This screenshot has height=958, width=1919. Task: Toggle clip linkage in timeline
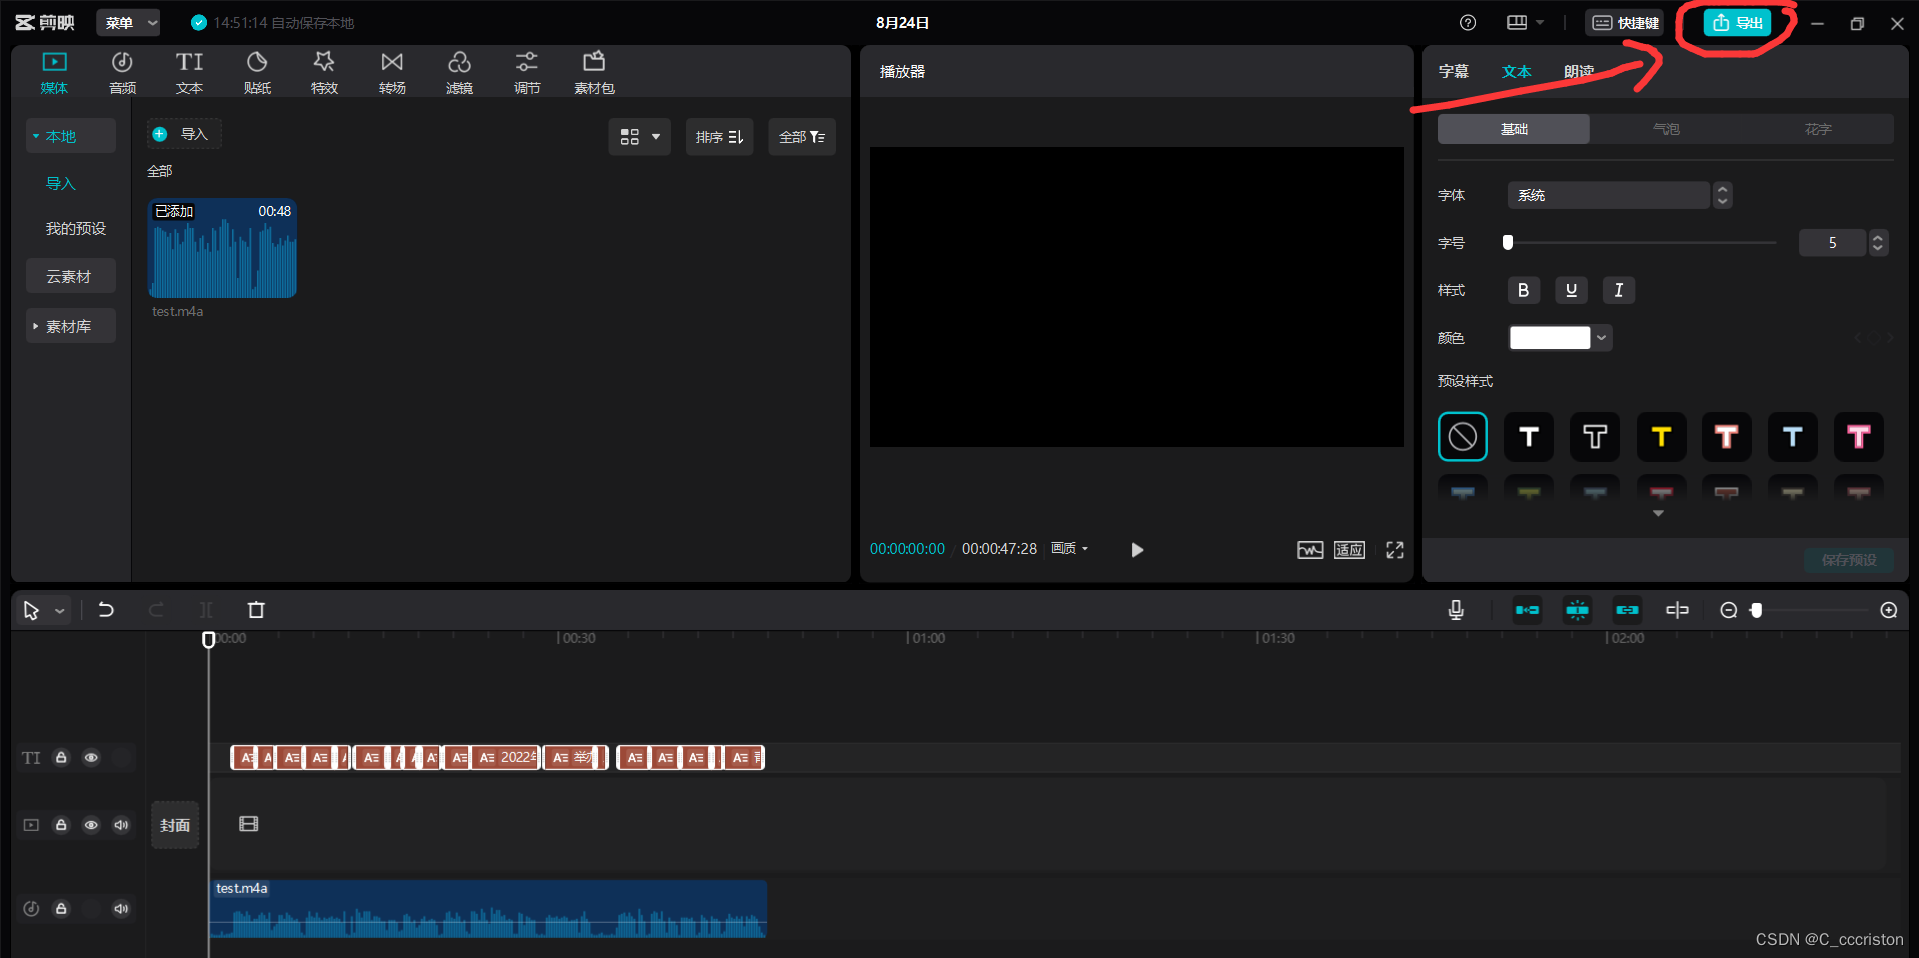[1627, 610]
